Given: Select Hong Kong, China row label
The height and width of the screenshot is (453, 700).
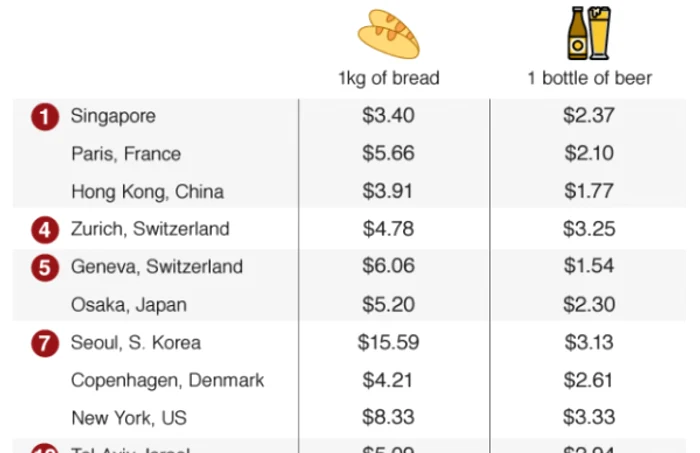Looking at the screenshot, I should pyautogui.click(x=147, y=192).
